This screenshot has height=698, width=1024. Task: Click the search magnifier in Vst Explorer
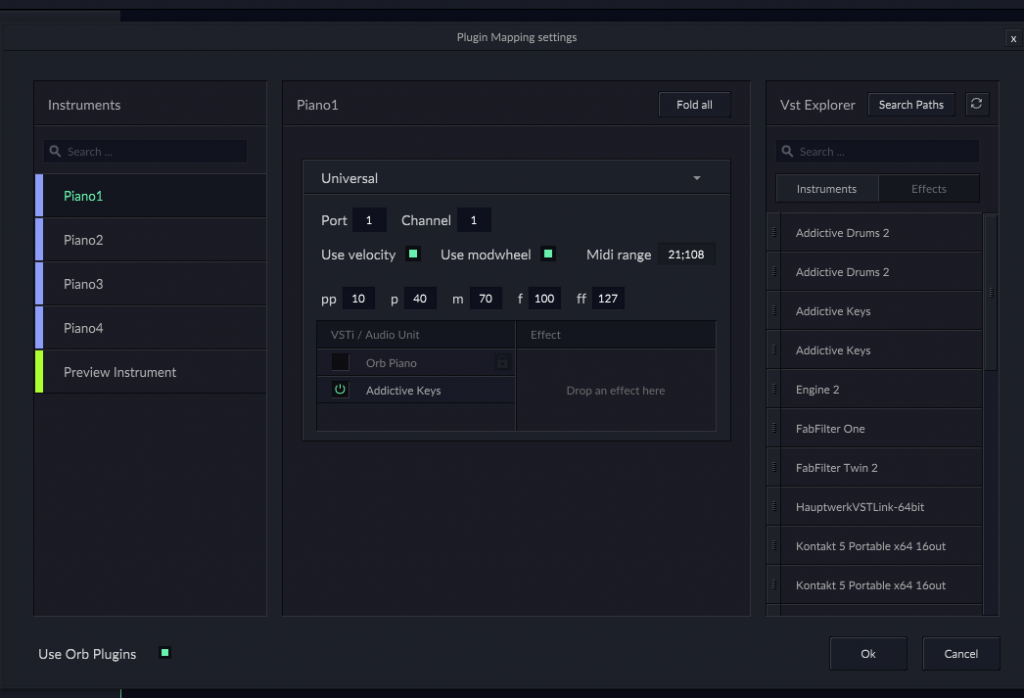[x=788, y=152]
